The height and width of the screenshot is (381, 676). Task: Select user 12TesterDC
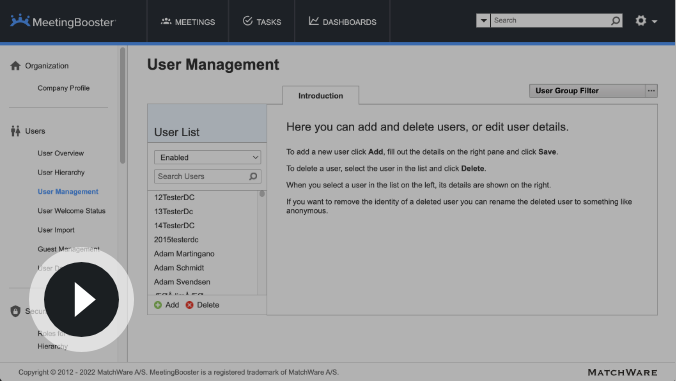[174, 197]
